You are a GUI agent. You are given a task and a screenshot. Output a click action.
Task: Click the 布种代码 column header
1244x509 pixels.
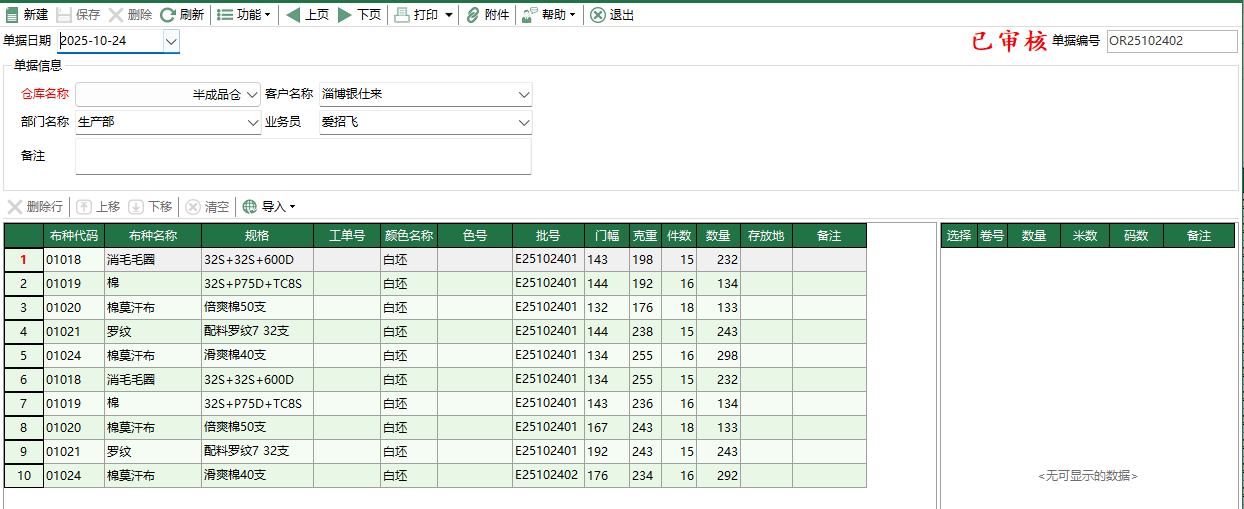pos(74,236)
